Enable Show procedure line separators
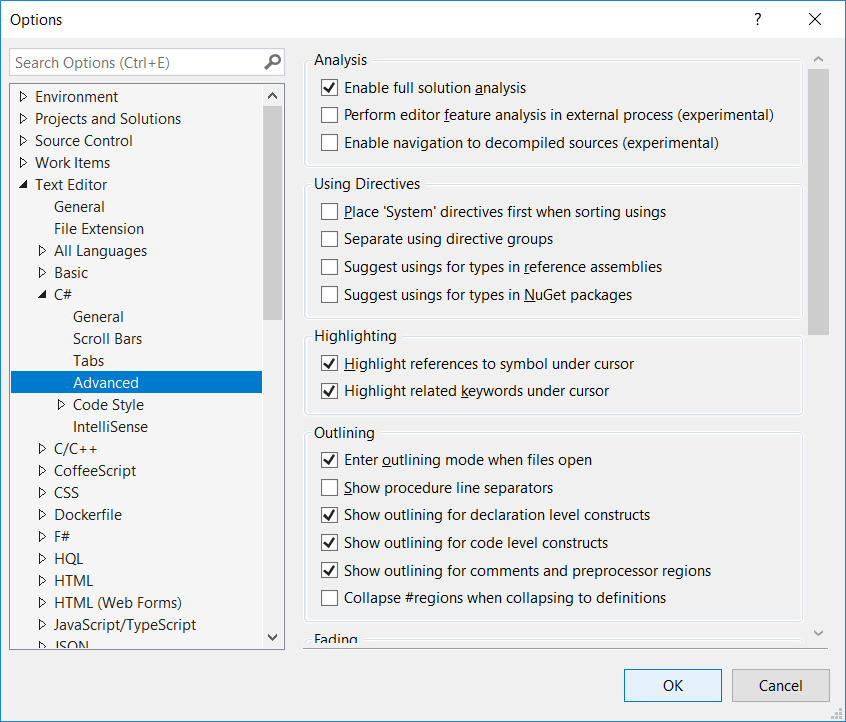The width and height of the screenshot is (846, 722). [x=329, y=488]
